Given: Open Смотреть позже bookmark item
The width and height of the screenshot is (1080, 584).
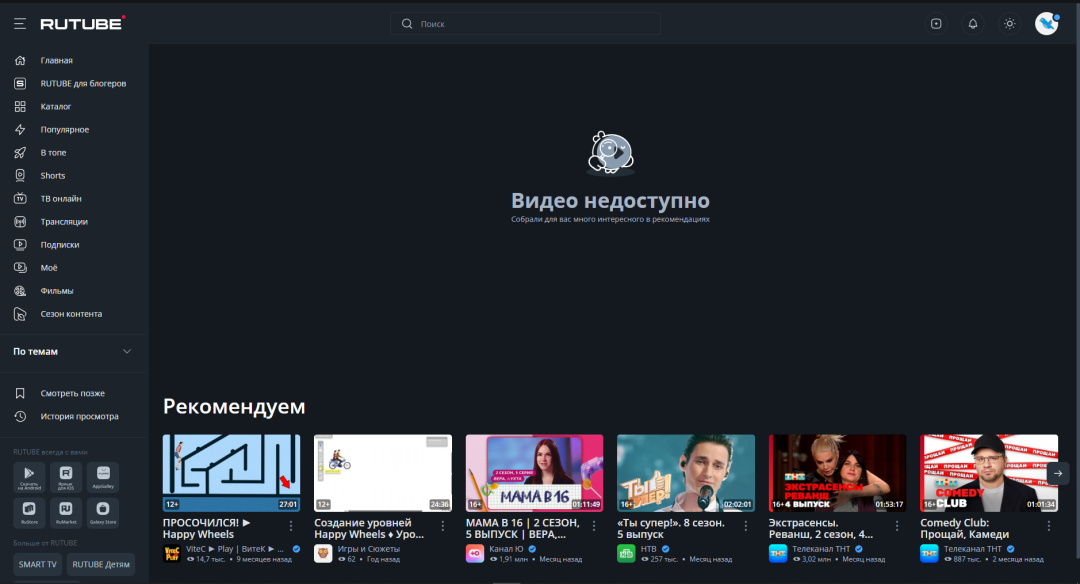Looking at the screenshot, I should 72,393.
